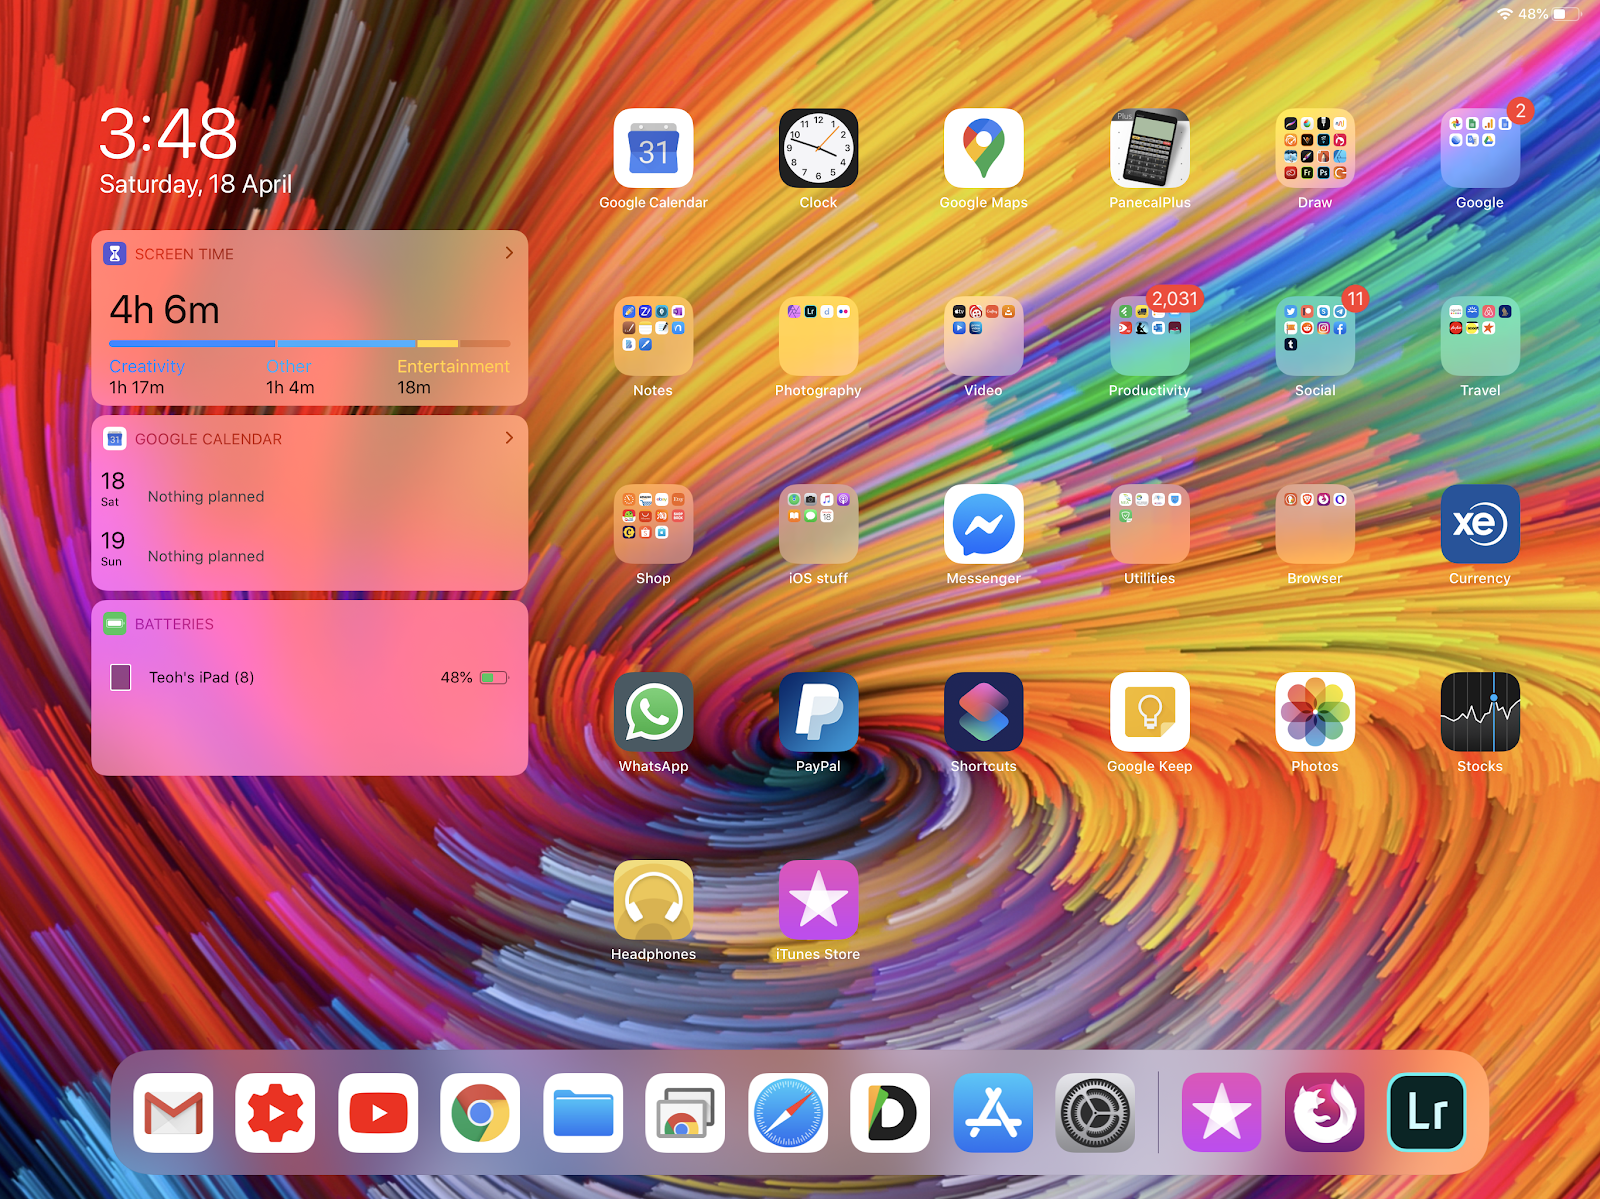The image size is (1600, 1199).
Task: Open the Headphones app
Action: [x=653, y=900]
